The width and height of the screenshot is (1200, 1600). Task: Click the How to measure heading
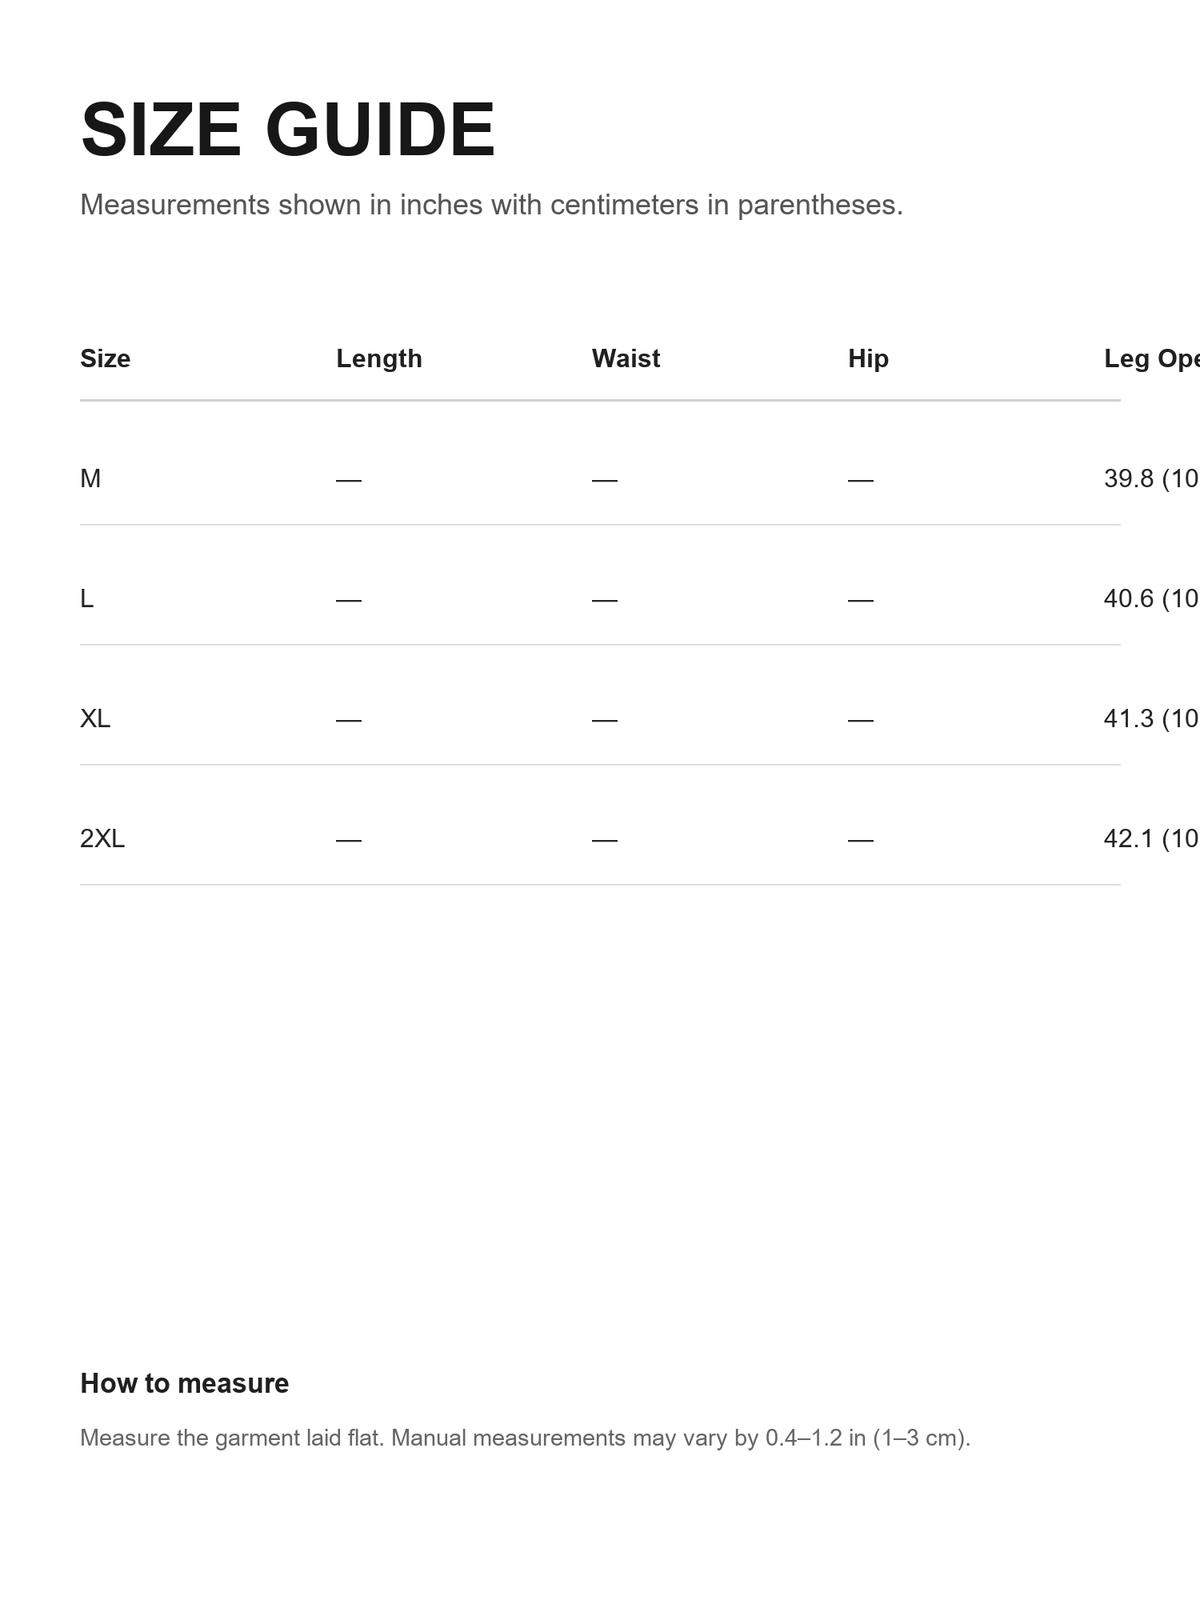[184, 1383]
